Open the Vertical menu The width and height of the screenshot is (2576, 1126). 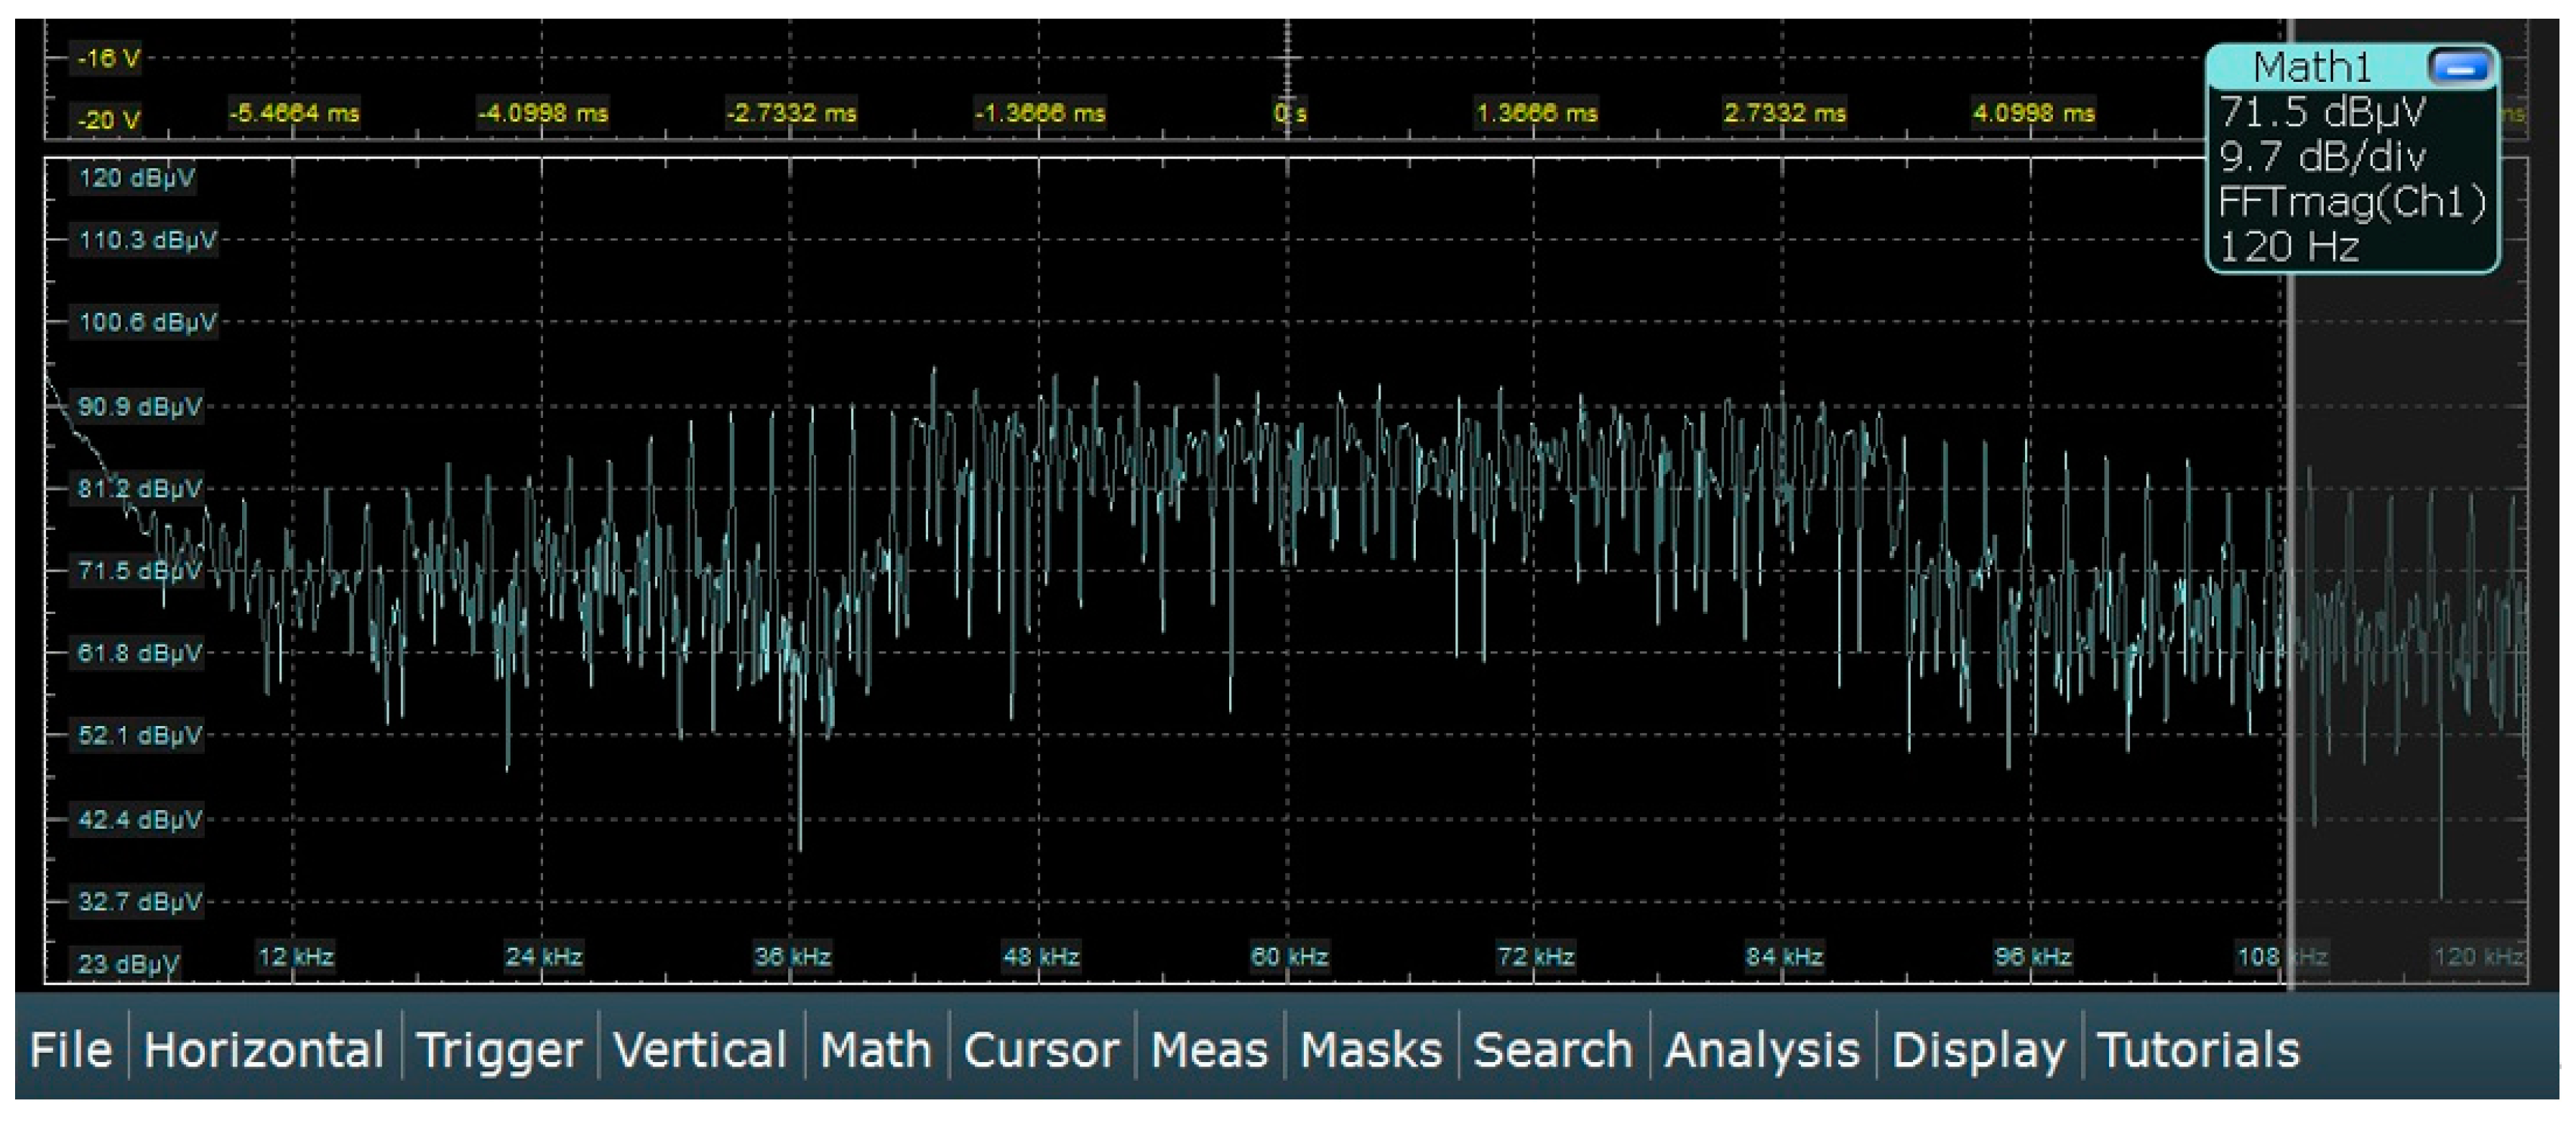[700, 1049]
